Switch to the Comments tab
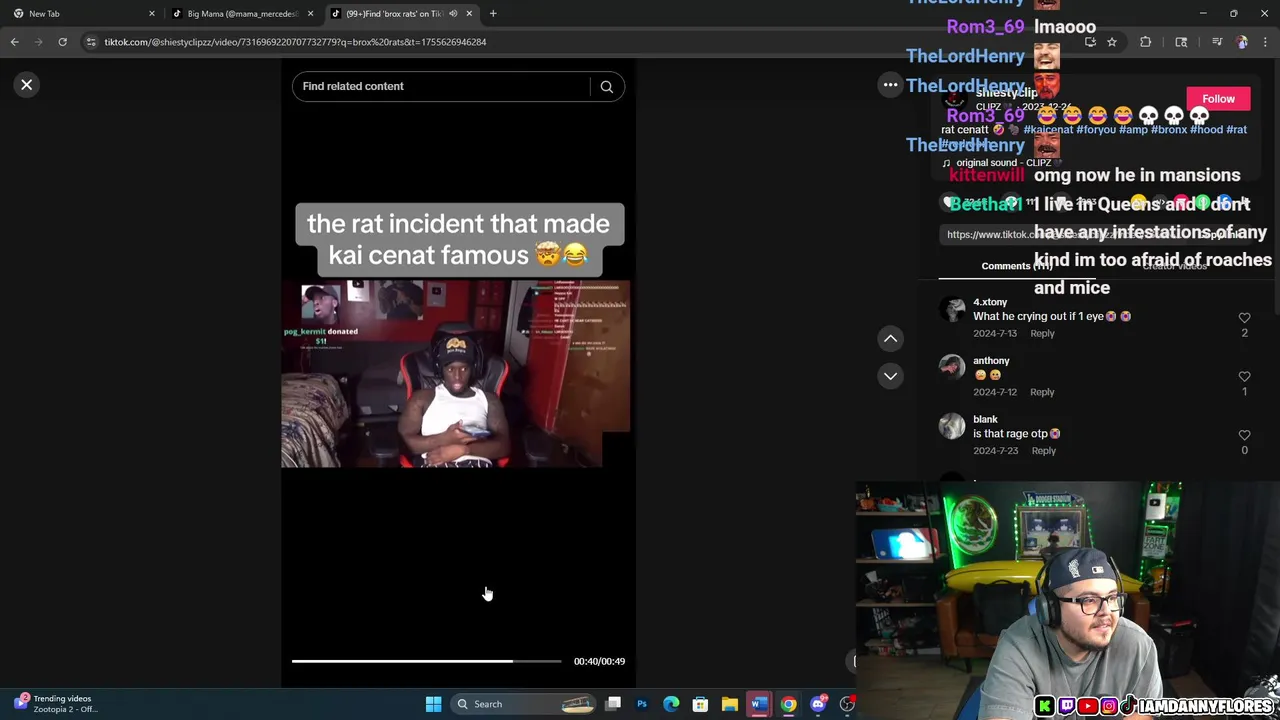This screenshot has width=1280, height=720. coord(1016,266)
